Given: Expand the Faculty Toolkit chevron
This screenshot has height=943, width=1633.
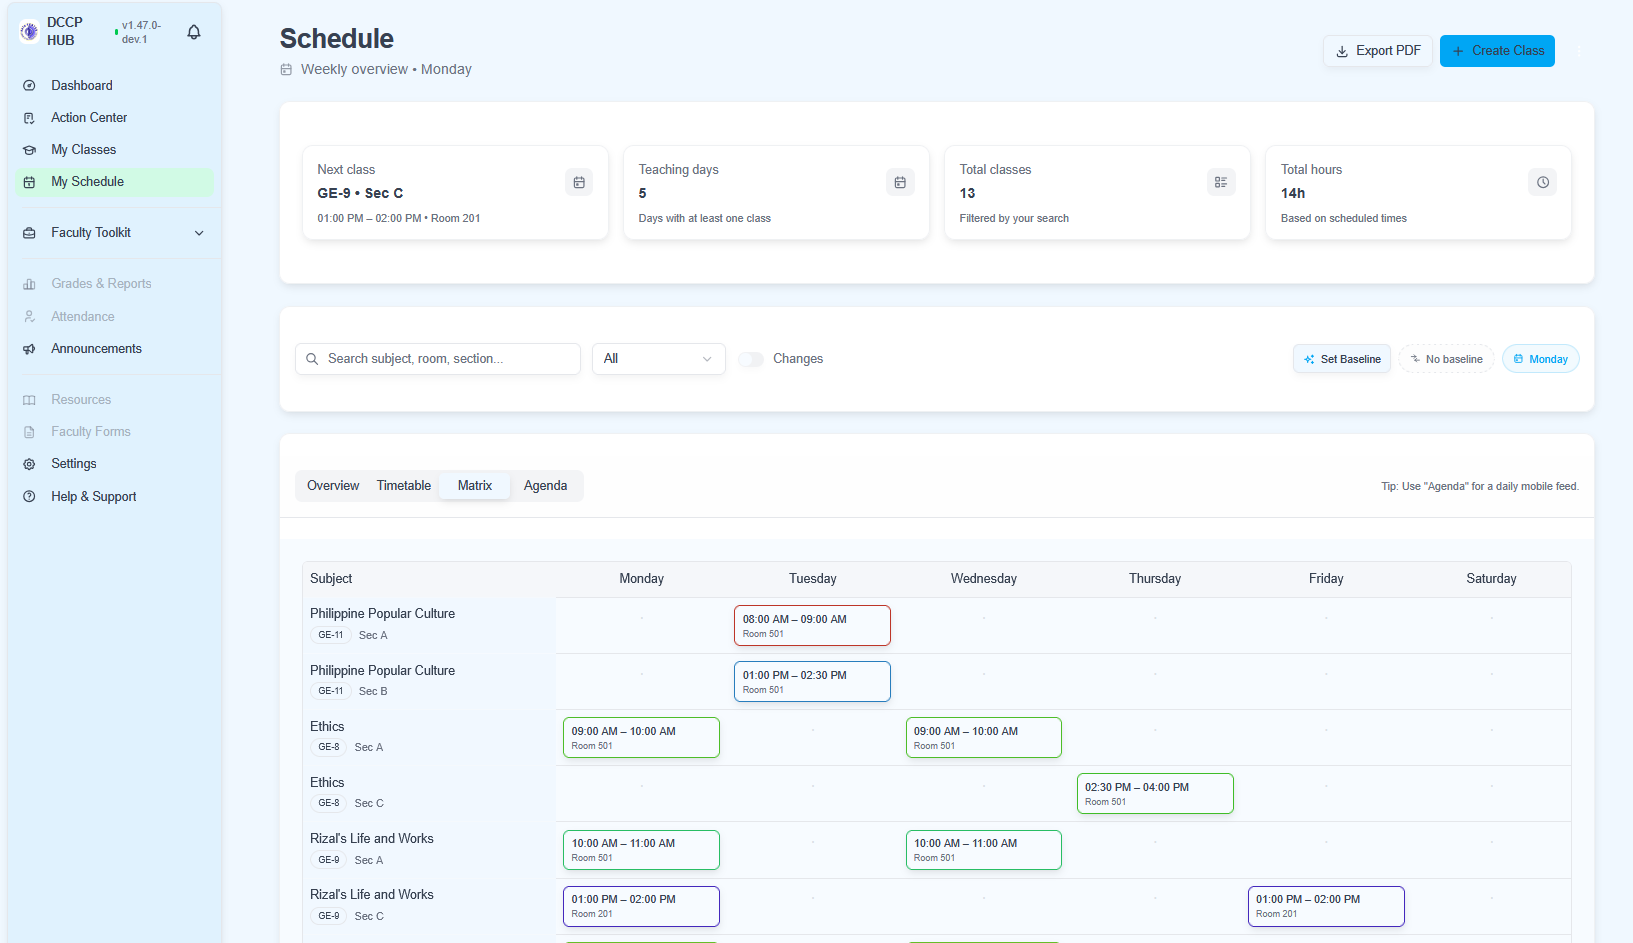Looking at the screenshot, I should [199, 233].
